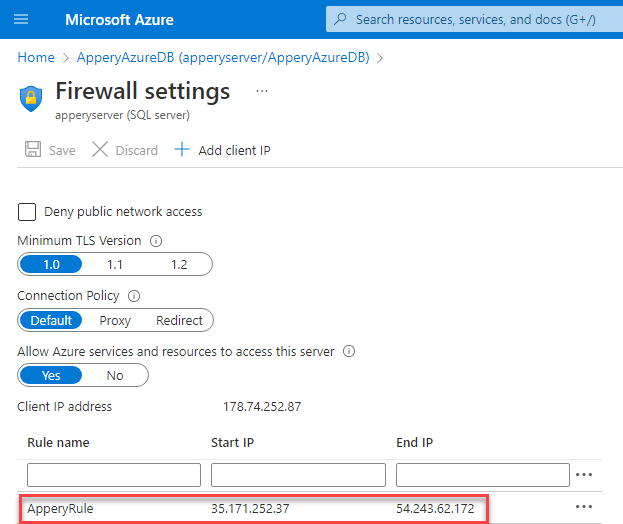Open the ellipsis next to Firewall settings title
The height and width of the screenshot is (524, 623).
coord(262,91)
